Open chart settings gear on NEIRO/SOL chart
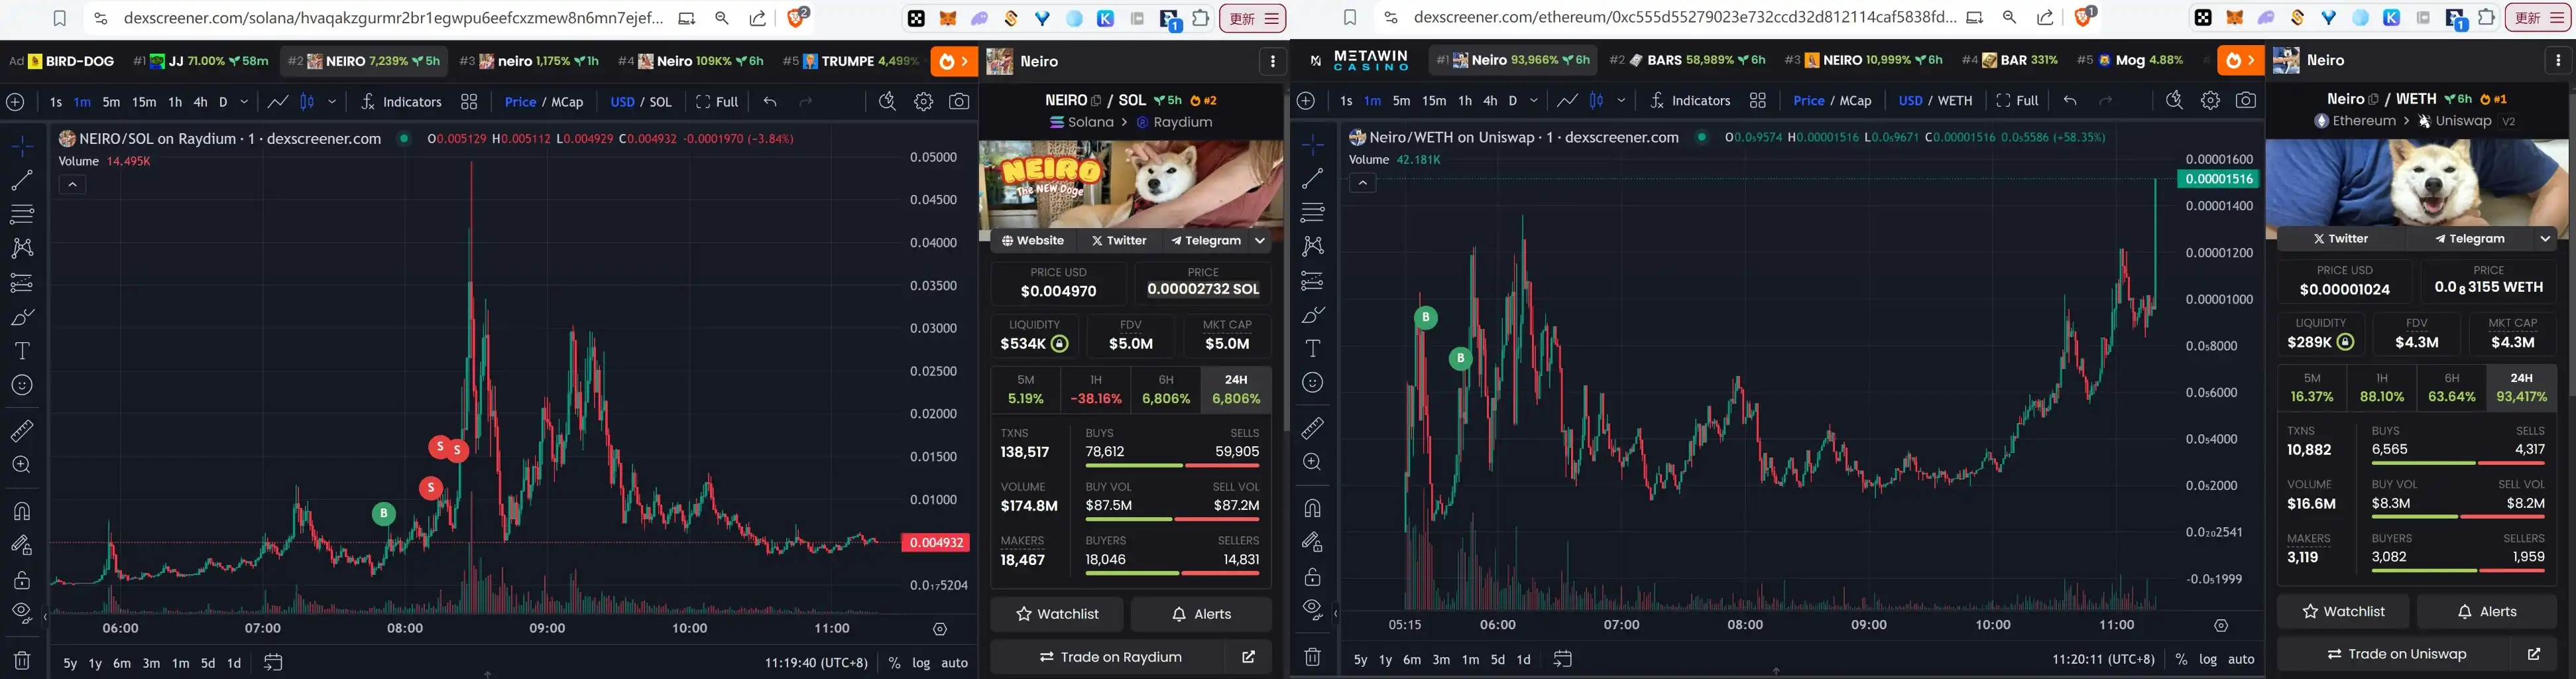 (923, 102)
